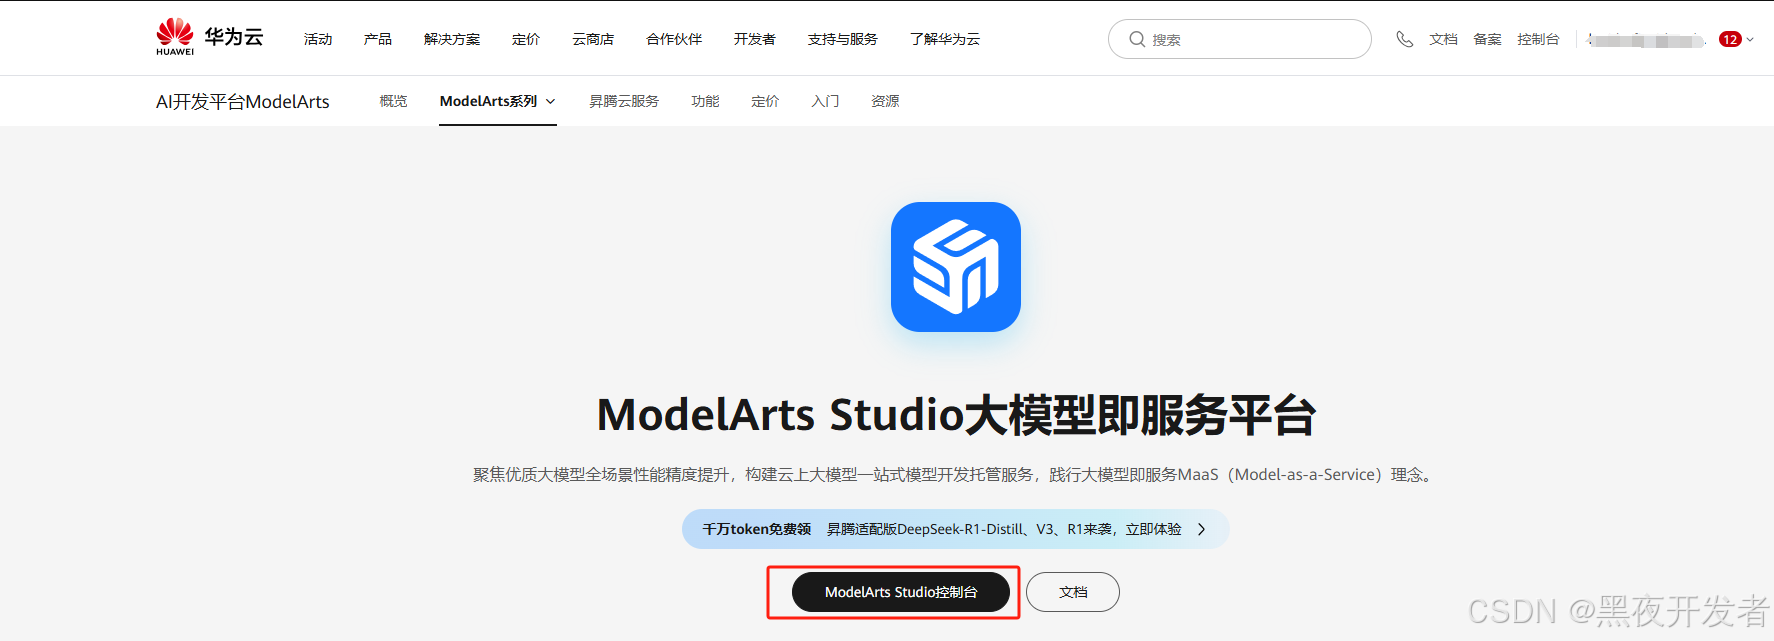Click the search magnifier icon
The width and height of the screenshot is (1774, 641).
(x=1137, y=39)
